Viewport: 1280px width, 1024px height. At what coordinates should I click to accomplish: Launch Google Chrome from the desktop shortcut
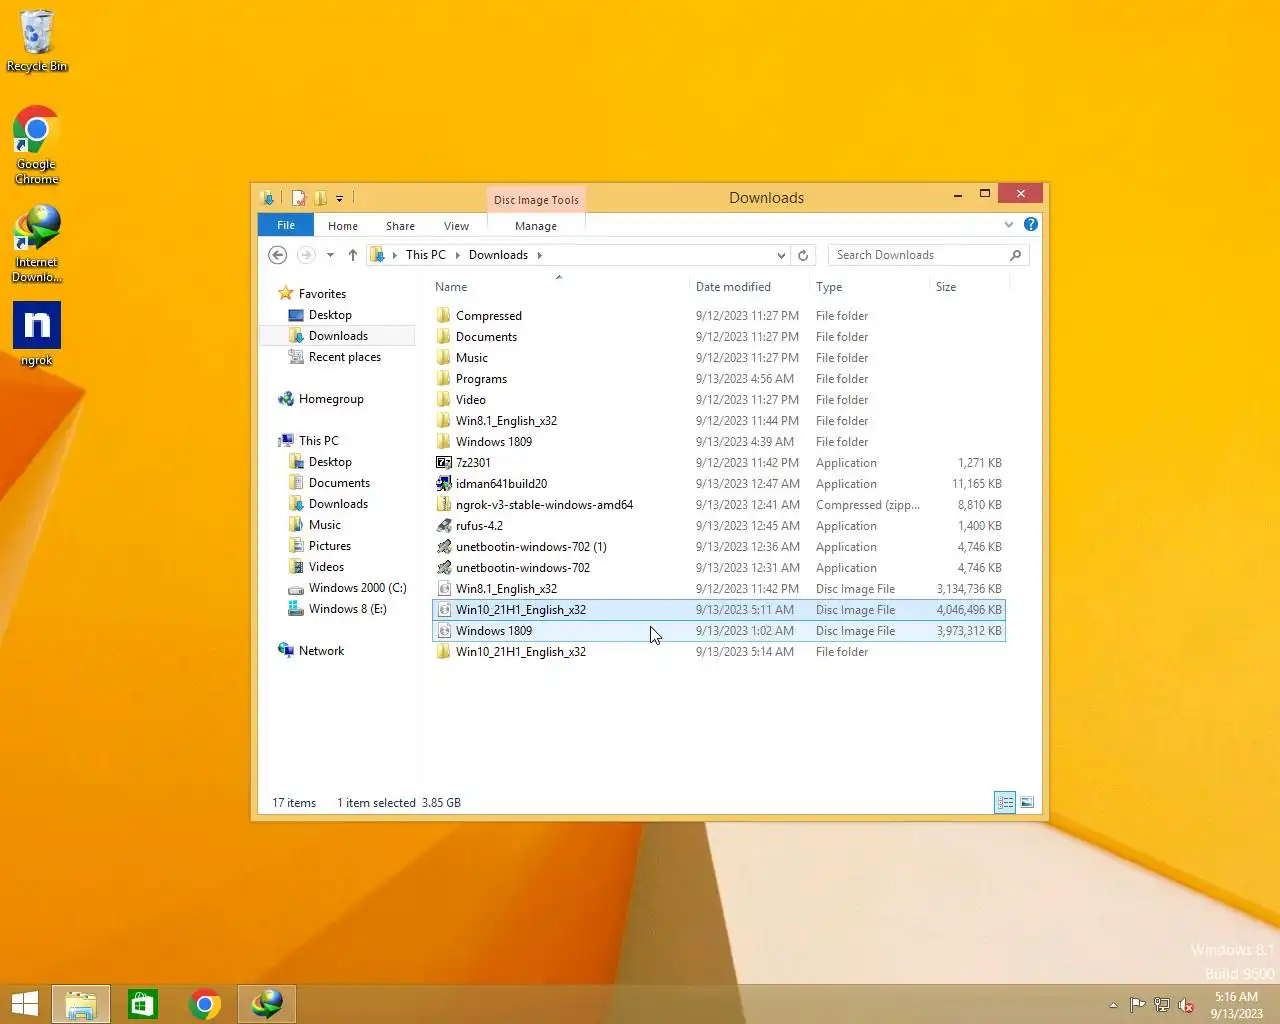click(37, 146)
